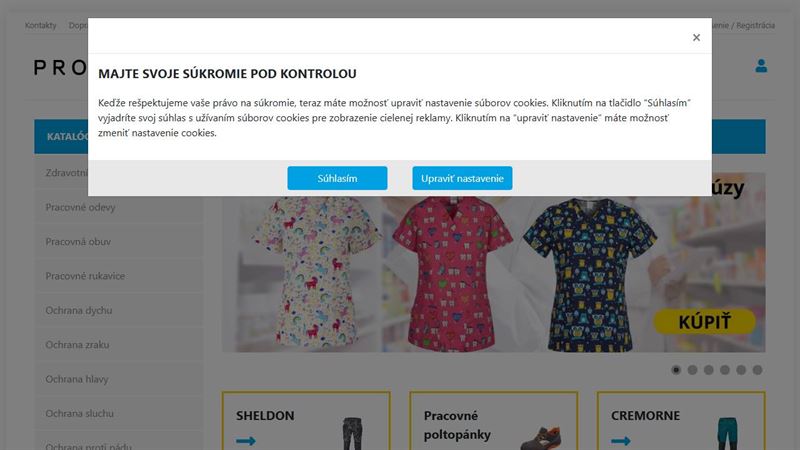The width and height of the screenshot is (800, 450).
Task: Select the second carousel dot
Action: click(x=692, y=370)
